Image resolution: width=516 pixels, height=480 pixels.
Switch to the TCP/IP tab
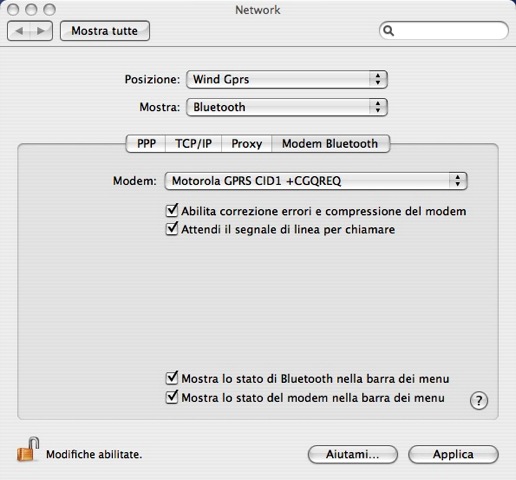194,144
